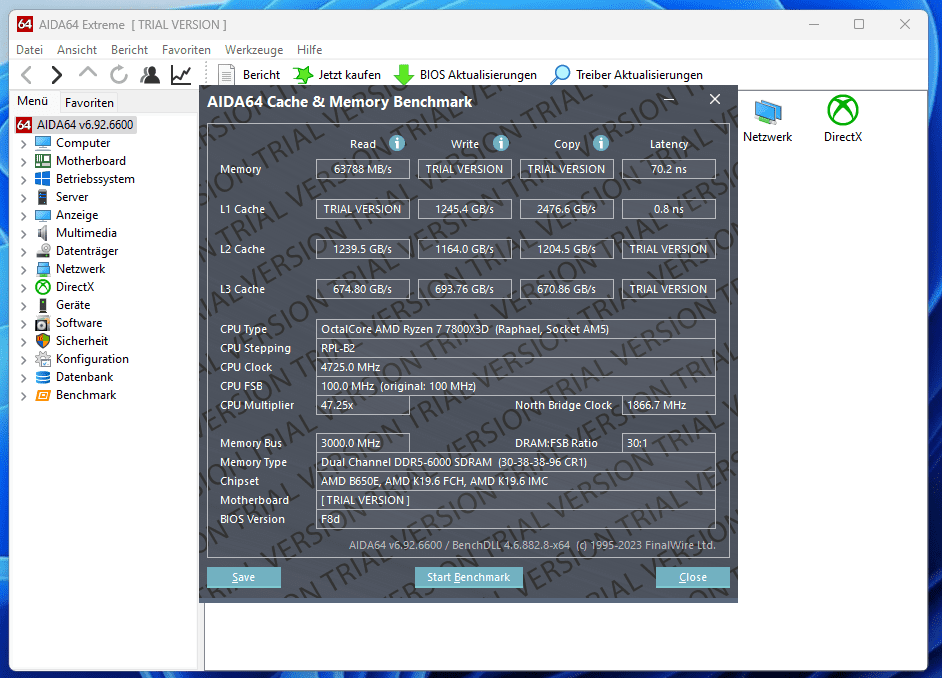Click the Treiber Aktualisierungen magnifier icon

click(560, 75)
